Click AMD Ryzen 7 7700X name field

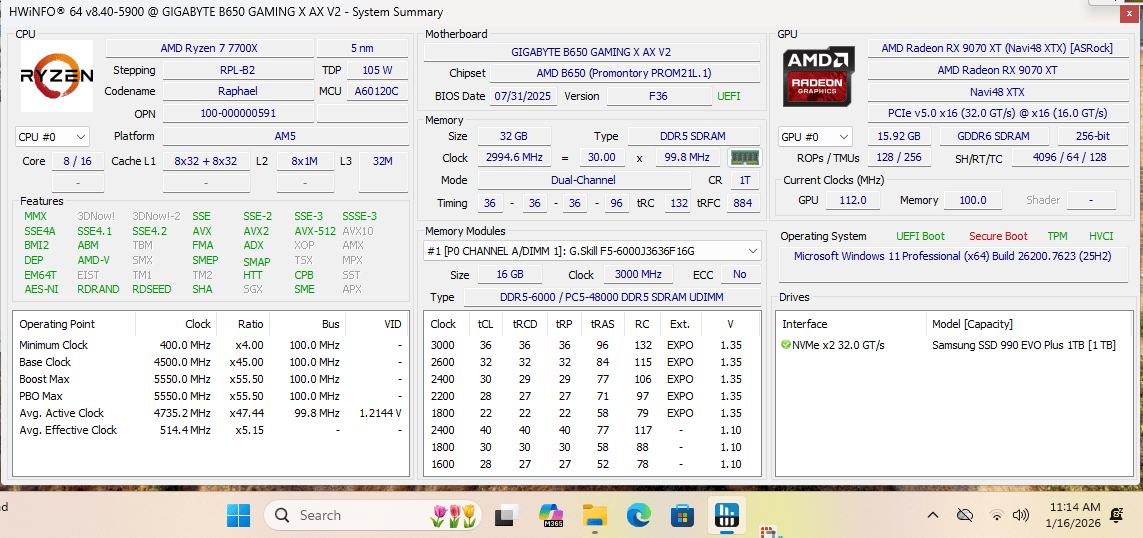coord(209,48)
